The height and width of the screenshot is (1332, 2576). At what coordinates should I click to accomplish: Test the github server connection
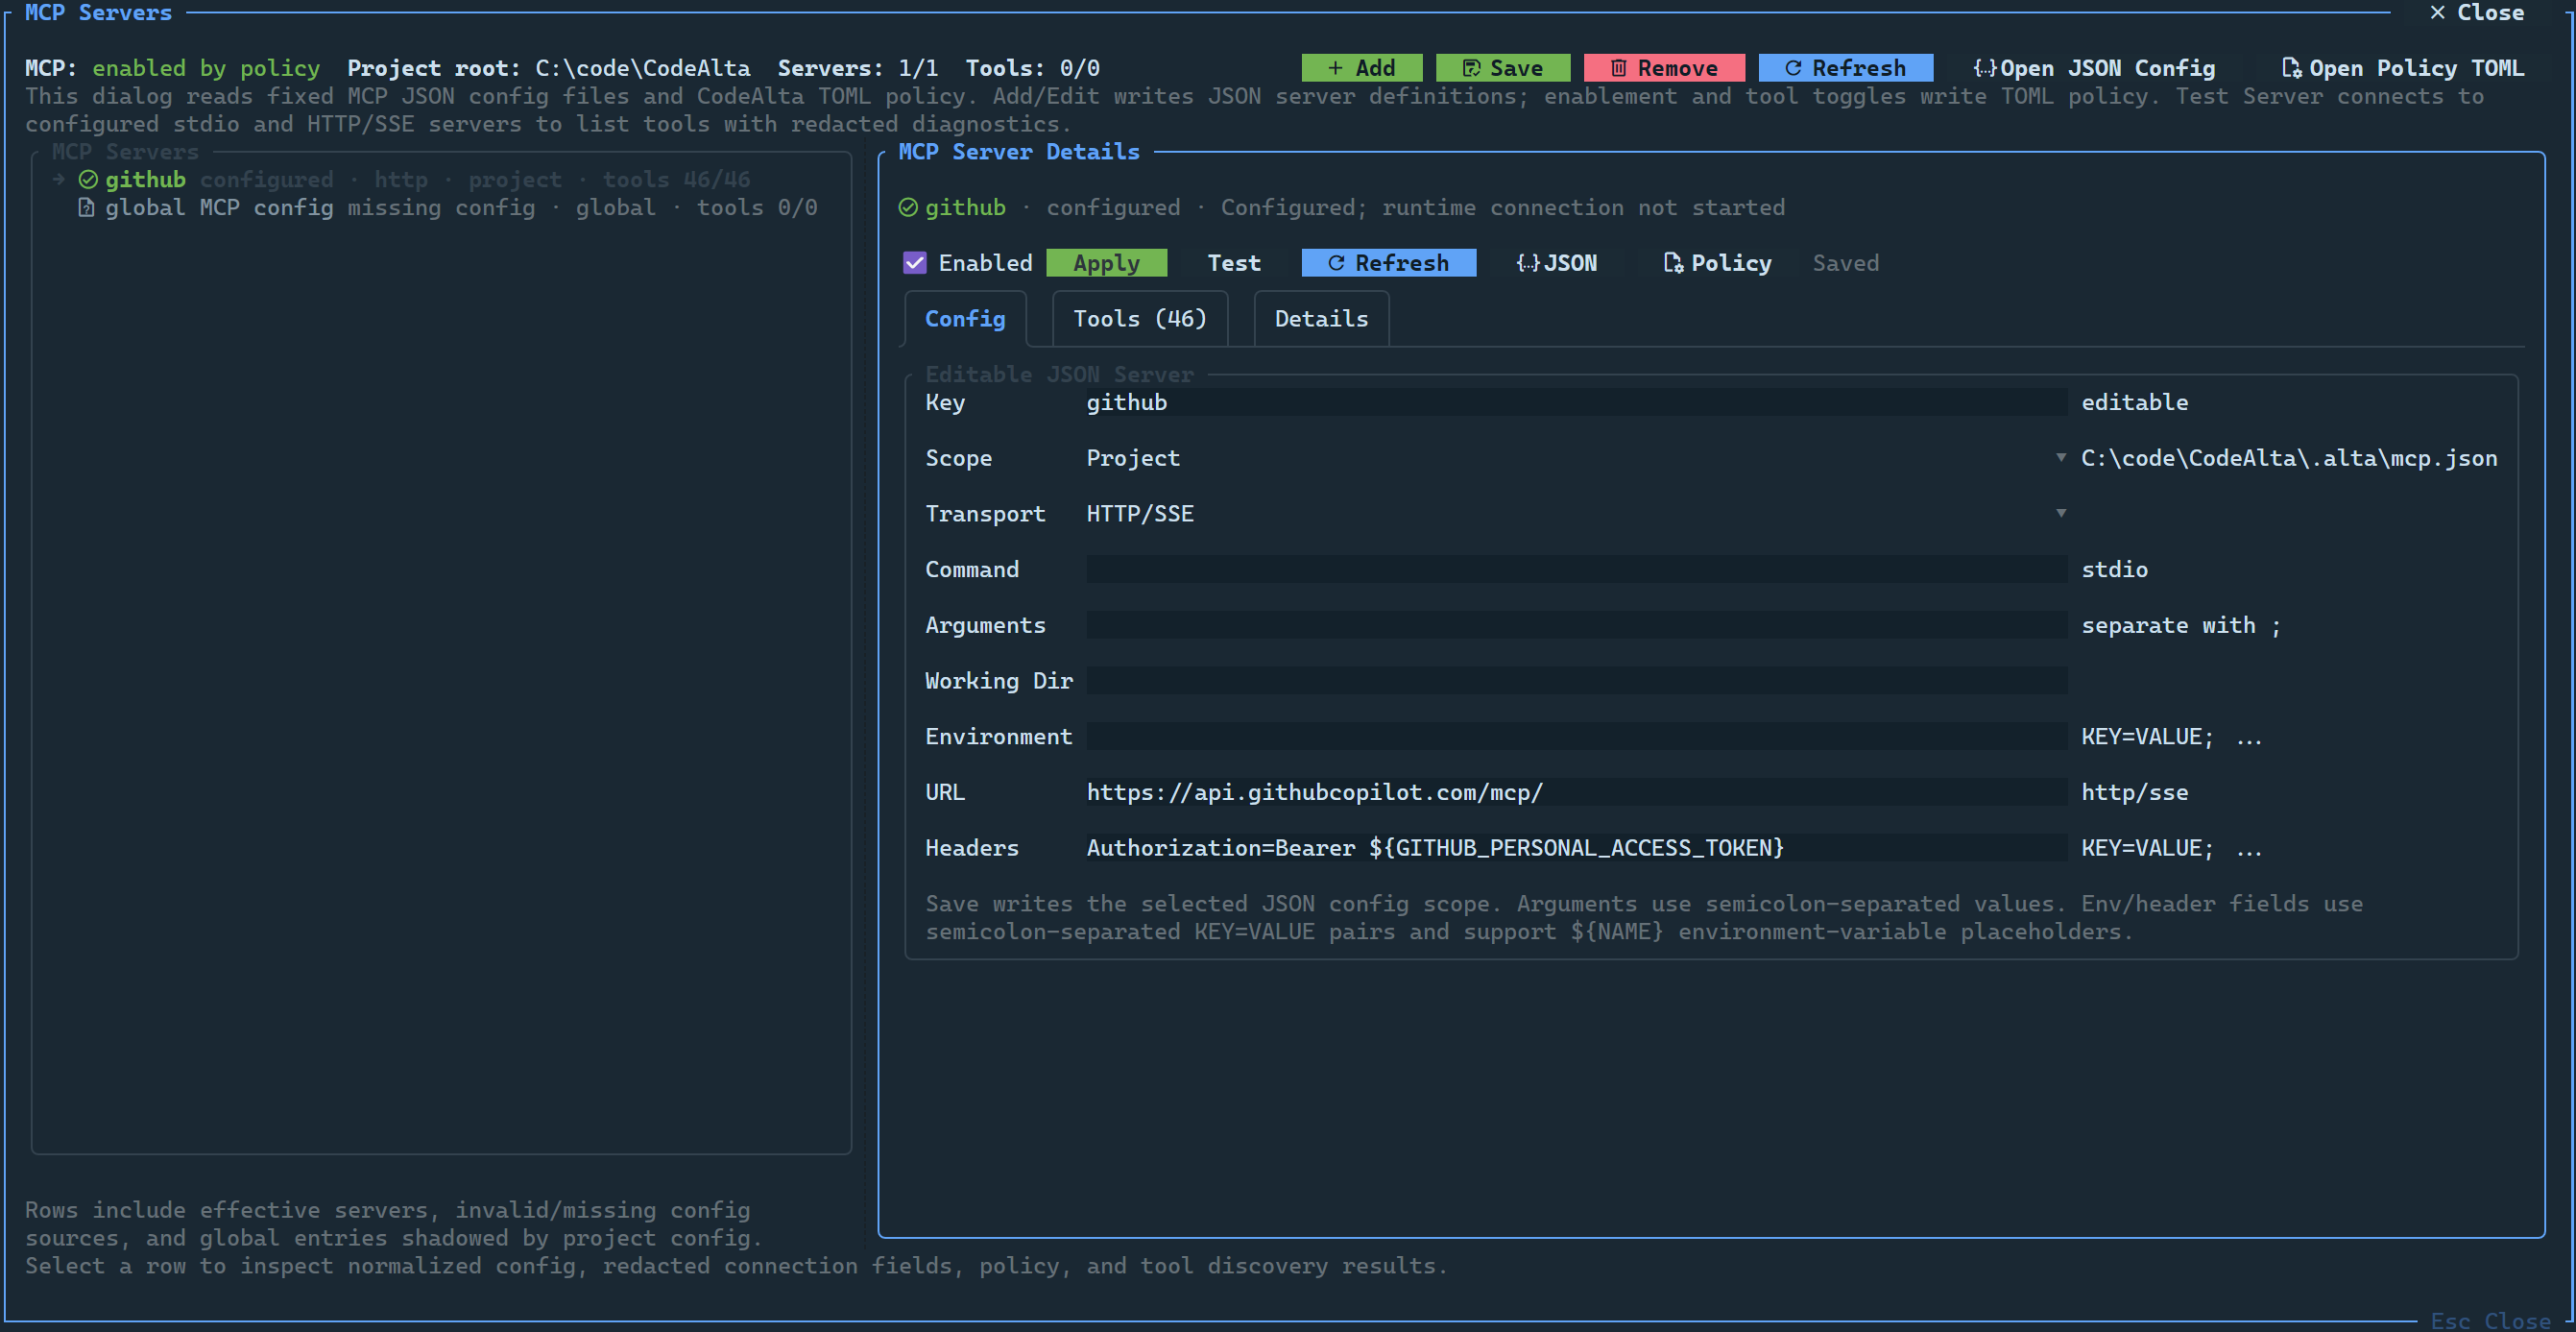tap(1234, 263)
